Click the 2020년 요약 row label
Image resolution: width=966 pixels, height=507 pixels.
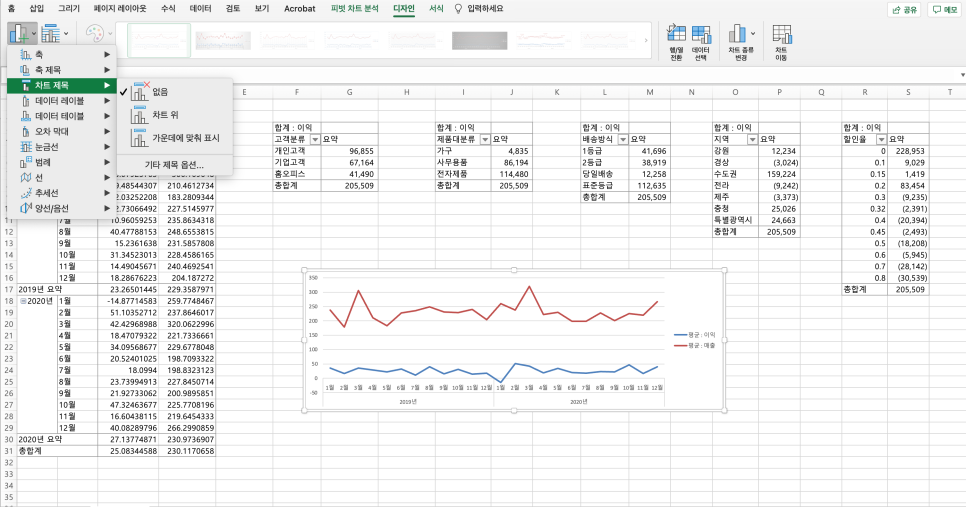click(x=40, y=440)
